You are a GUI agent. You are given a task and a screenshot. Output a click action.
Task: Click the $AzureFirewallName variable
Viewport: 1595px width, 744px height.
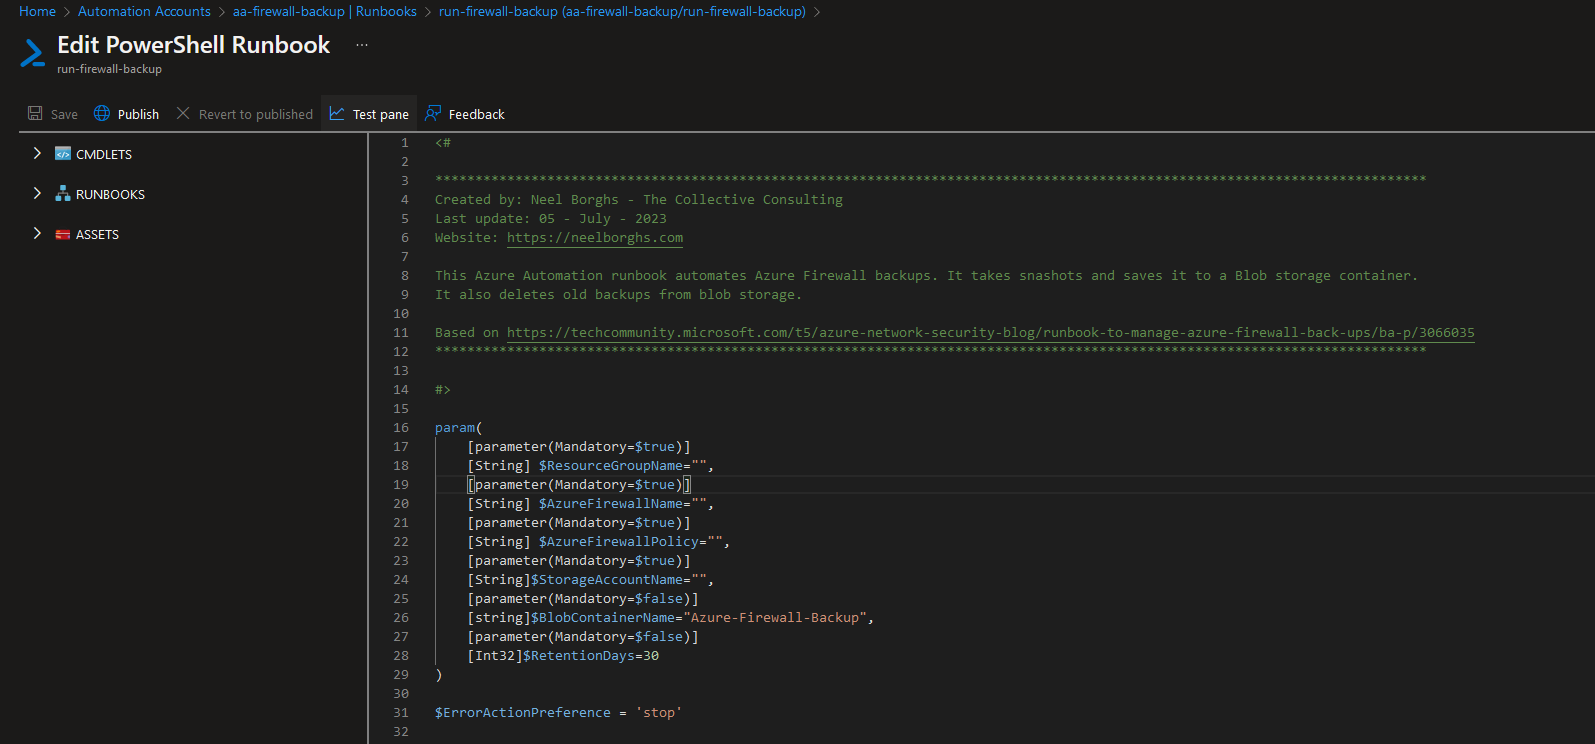[x=611, y=503]
